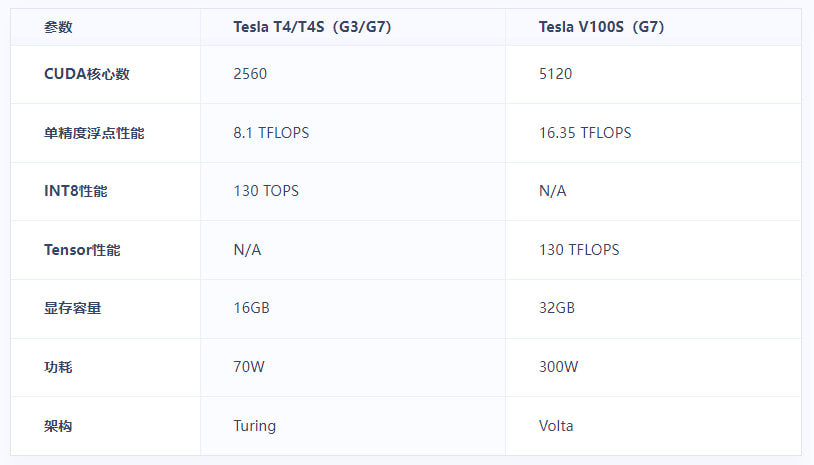Select the Tesla T4/T4S（G3/G7） column header
The image size is (814, 465).
tap(311, 28)
